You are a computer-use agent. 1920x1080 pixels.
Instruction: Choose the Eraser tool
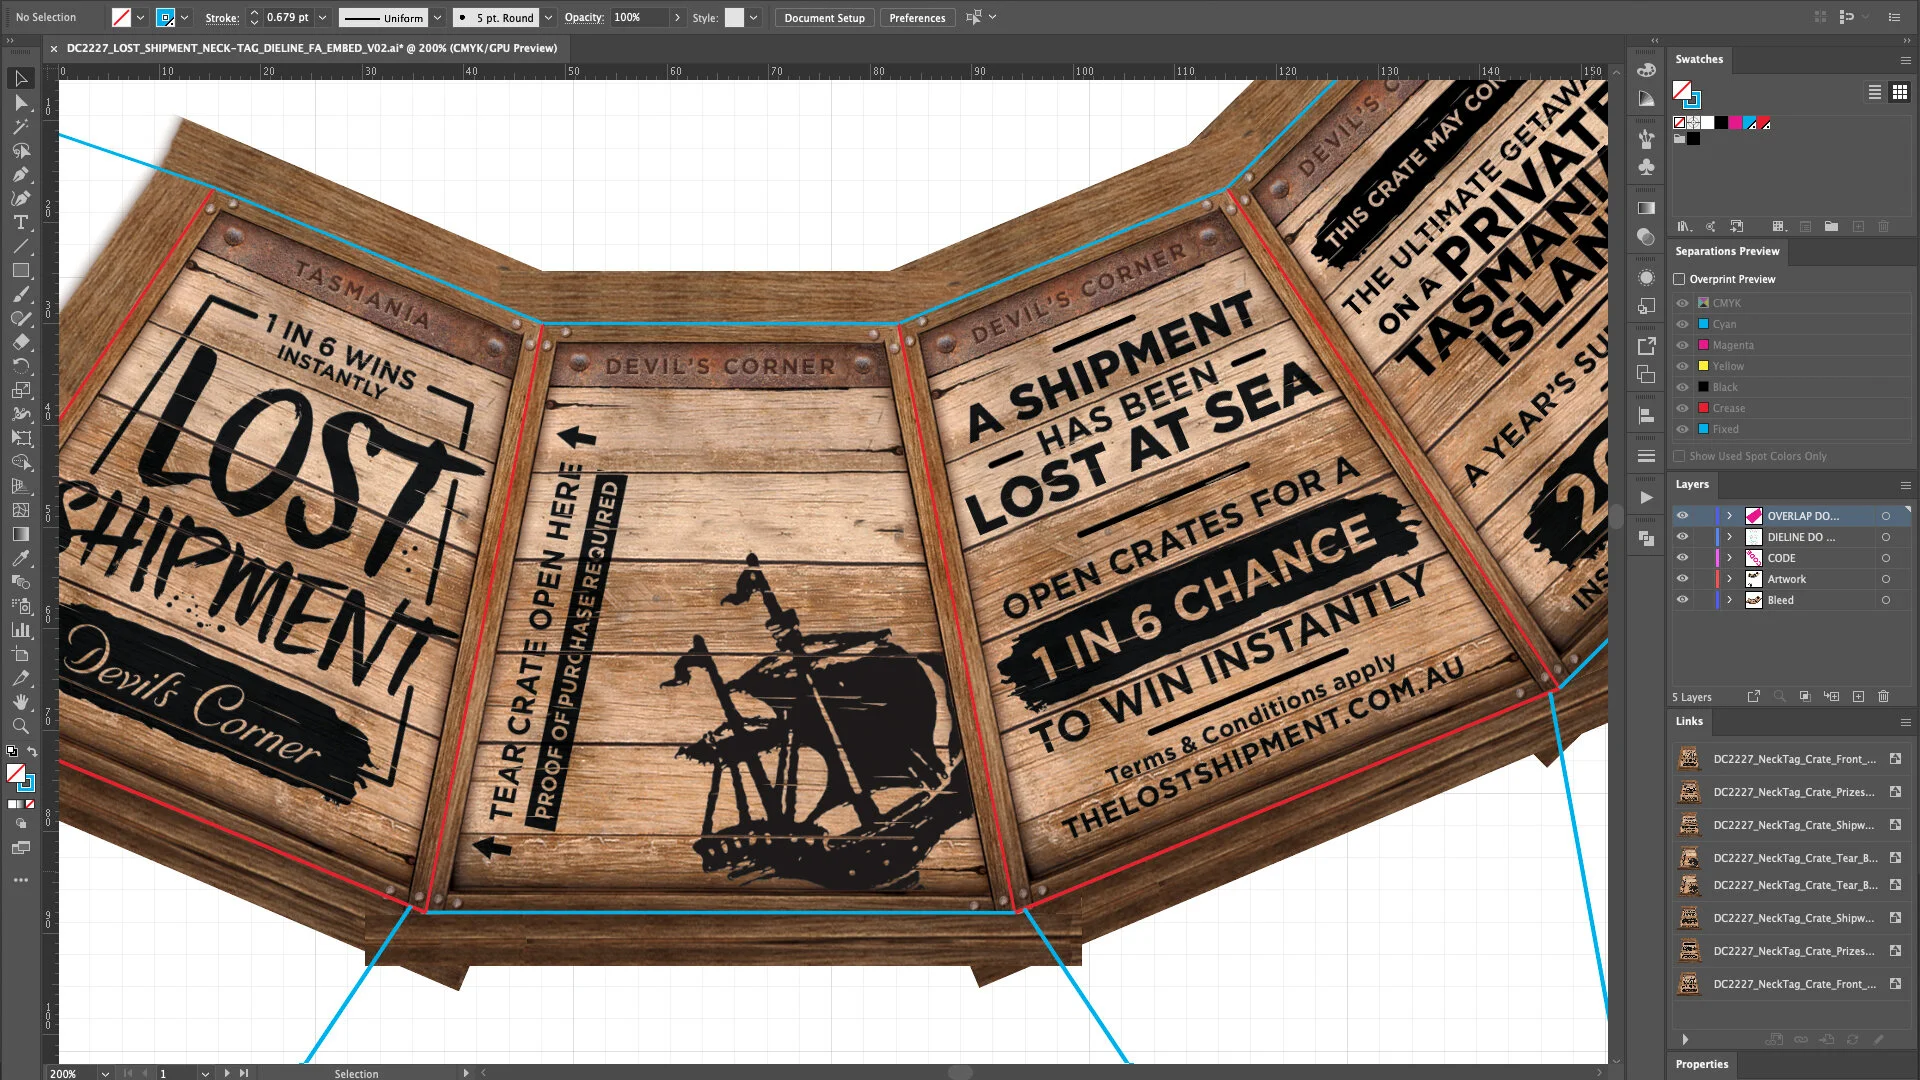21,343
